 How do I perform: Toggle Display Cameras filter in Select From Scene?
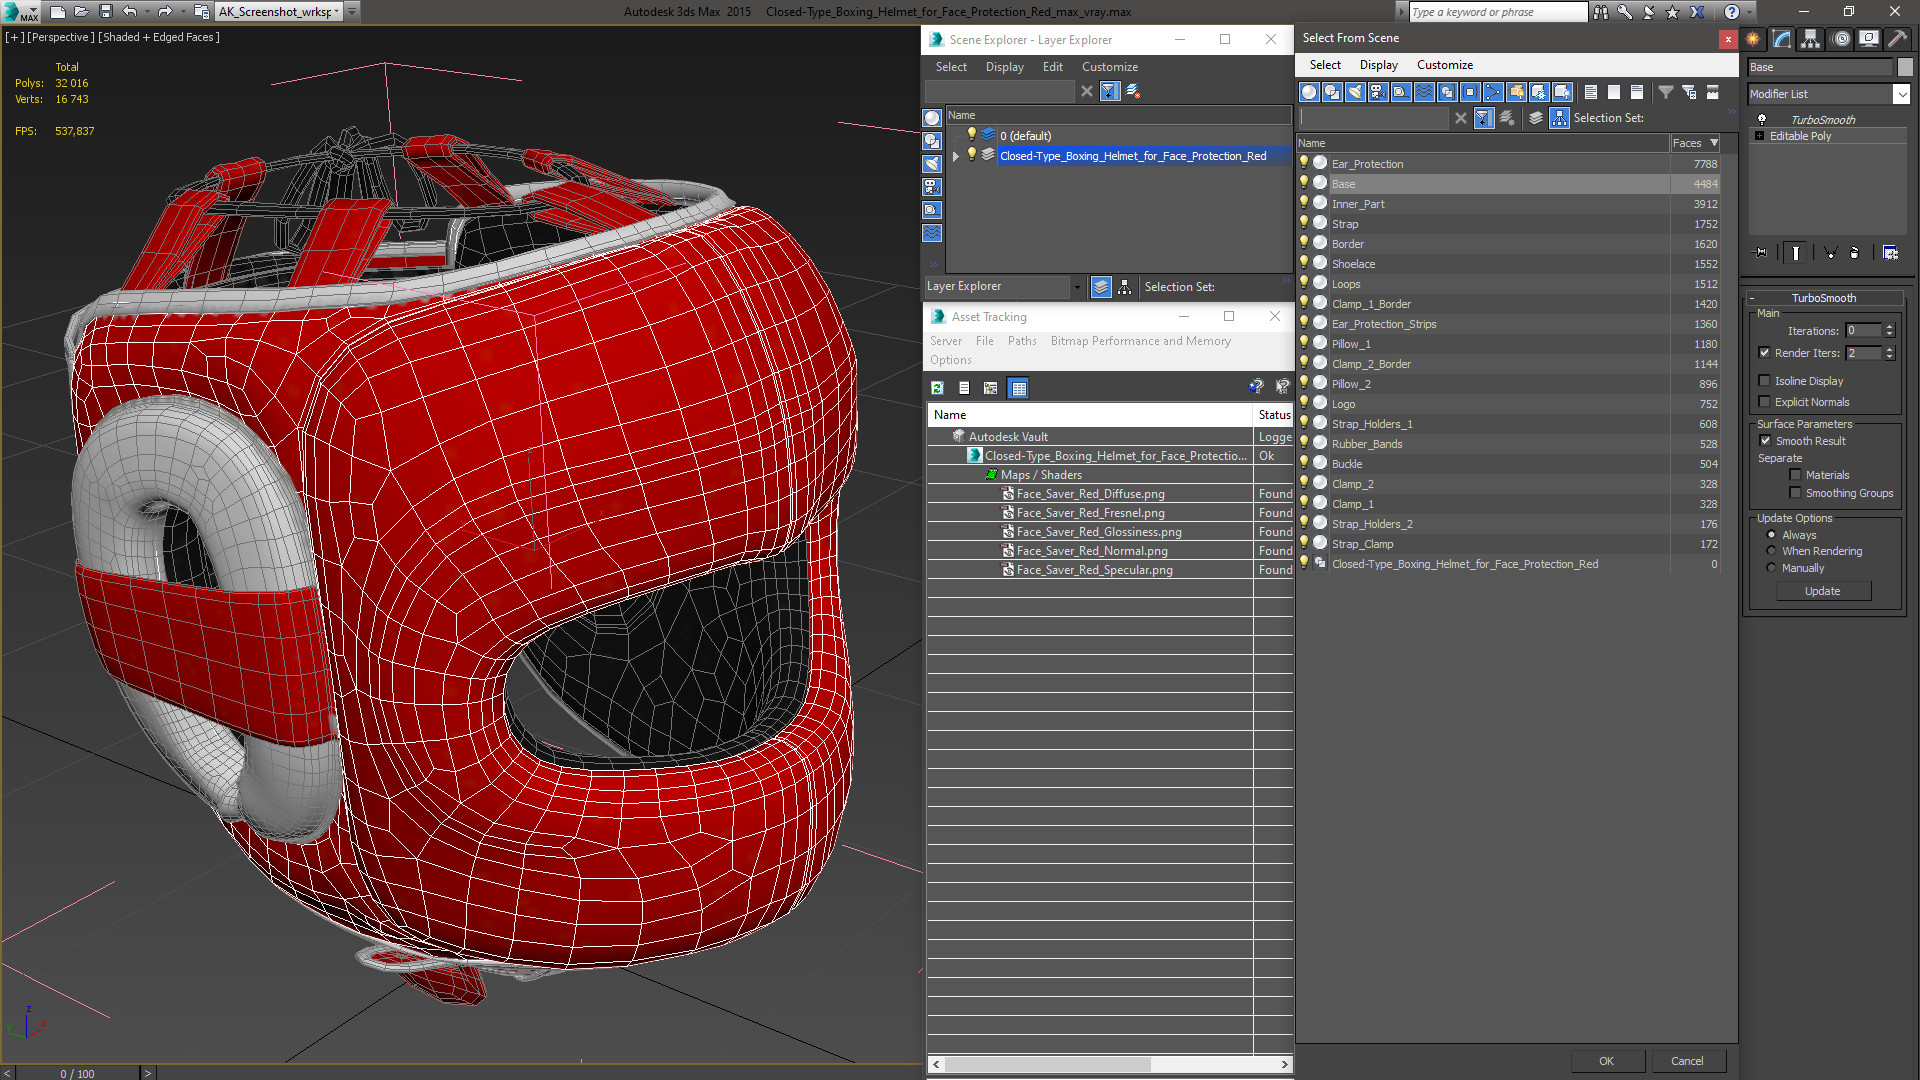[1378, 92]
